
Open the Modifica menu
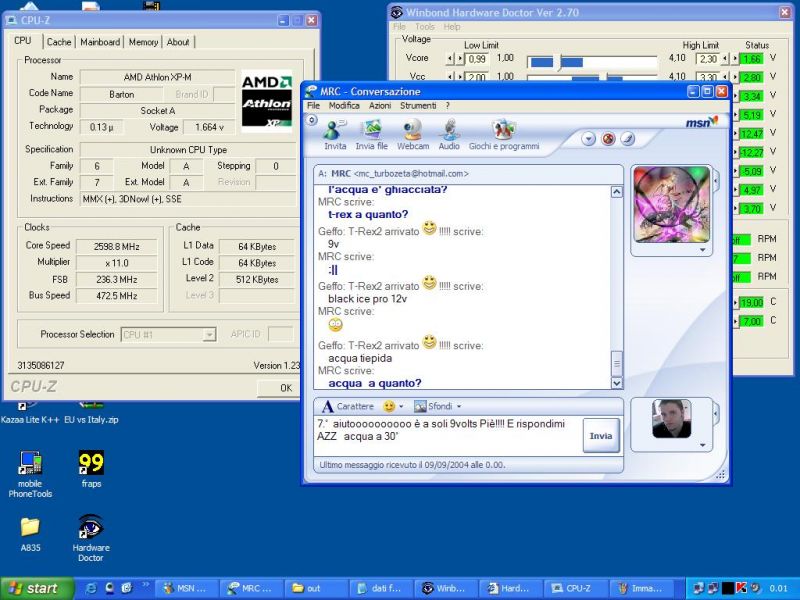click(344, 106)
